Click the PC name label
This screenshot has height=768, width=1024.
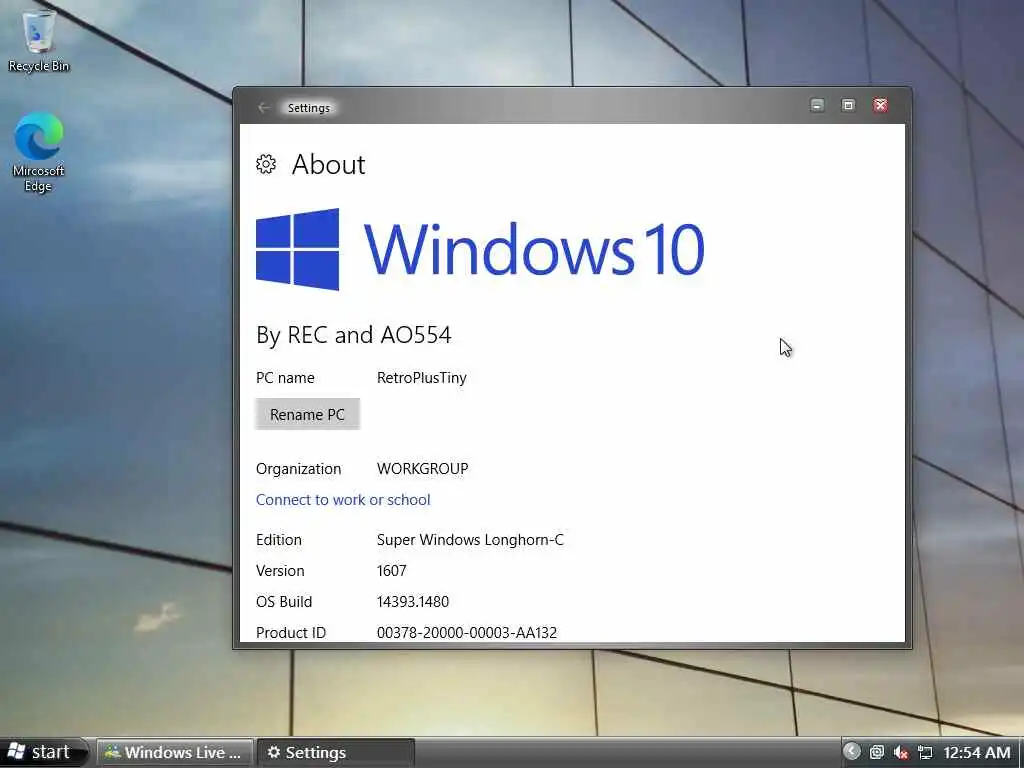(285, 377)
